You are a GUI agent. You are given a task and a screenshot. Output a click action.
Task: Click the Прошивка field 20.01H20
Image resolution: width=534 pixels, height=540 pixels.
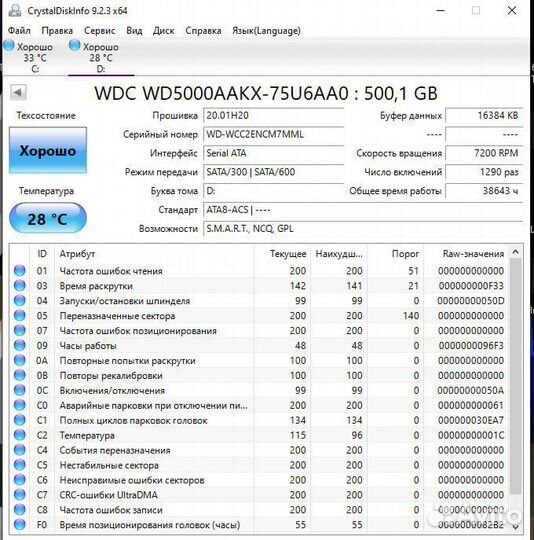(274, 115)
